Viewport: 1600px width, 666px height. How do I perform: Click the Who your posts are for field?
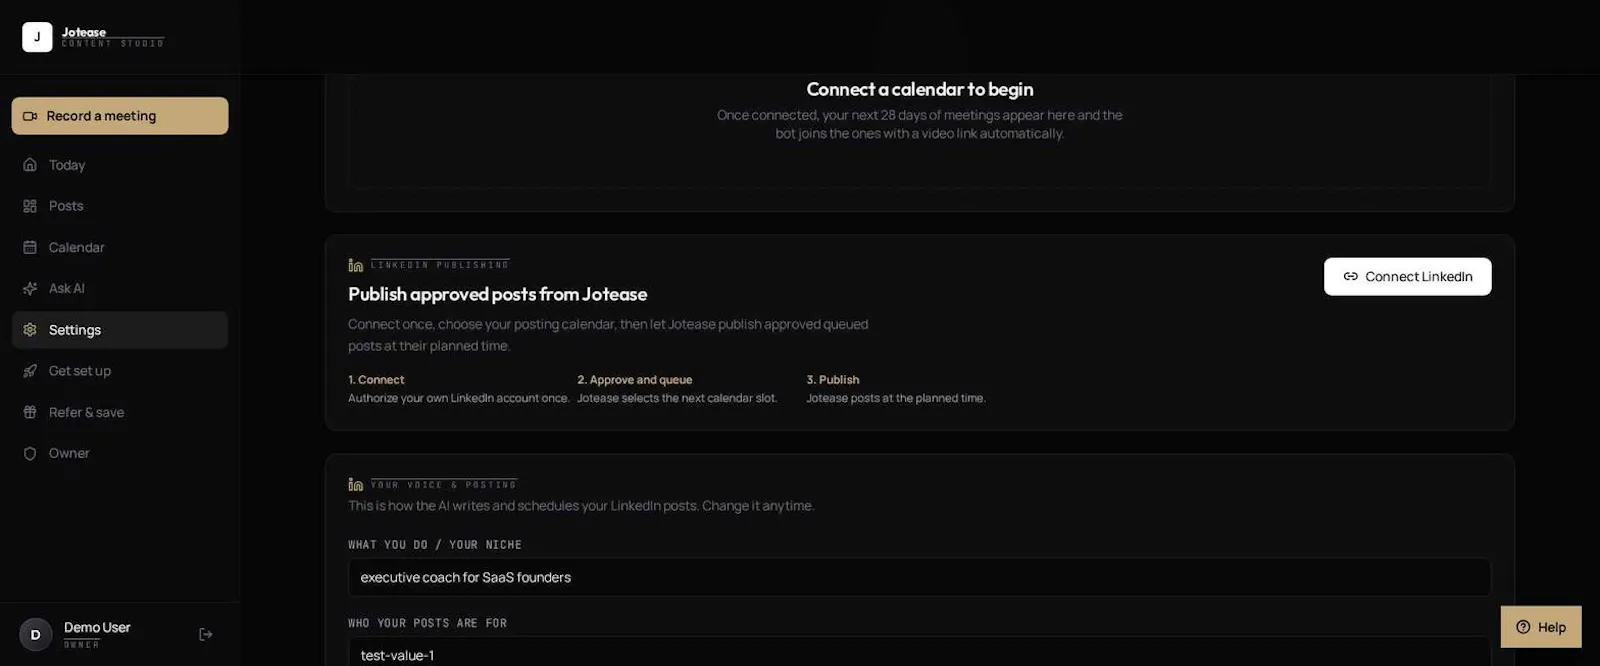(919, 654)
